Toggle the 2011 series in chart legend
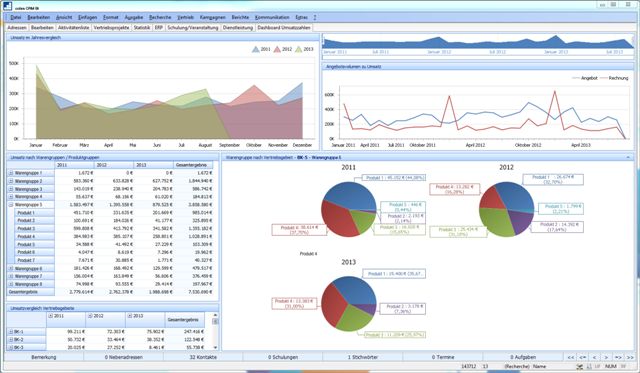 click(x=261, y=49)
